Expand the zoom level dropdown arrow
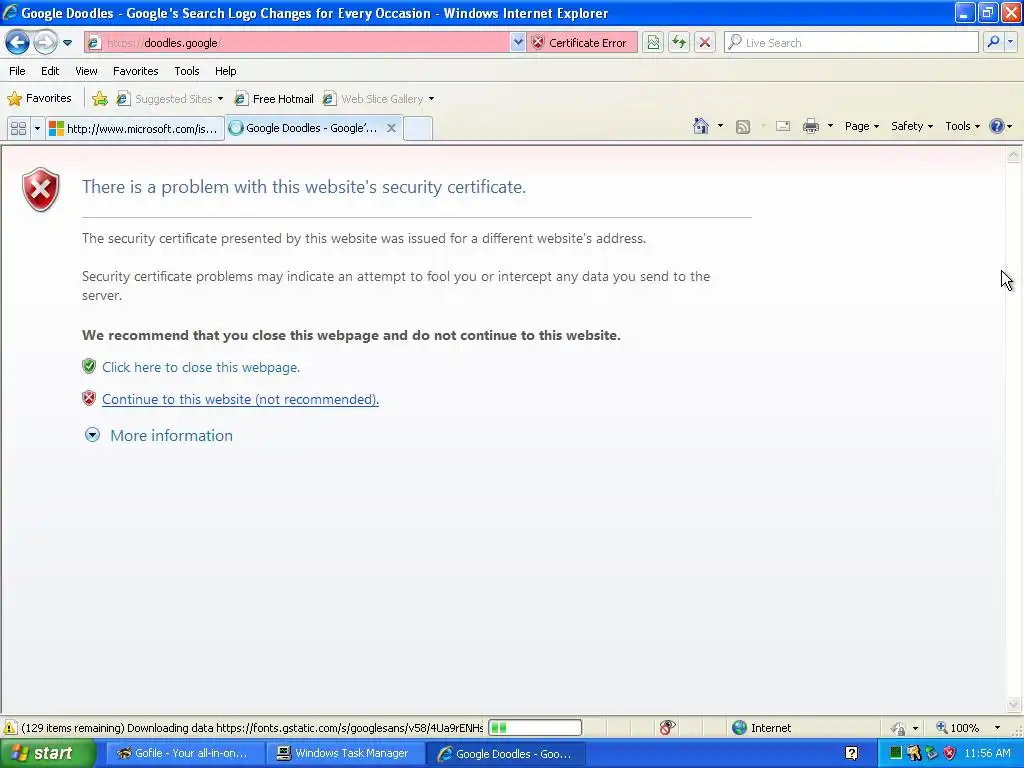The image size is (1024, 768). point(997,728)
